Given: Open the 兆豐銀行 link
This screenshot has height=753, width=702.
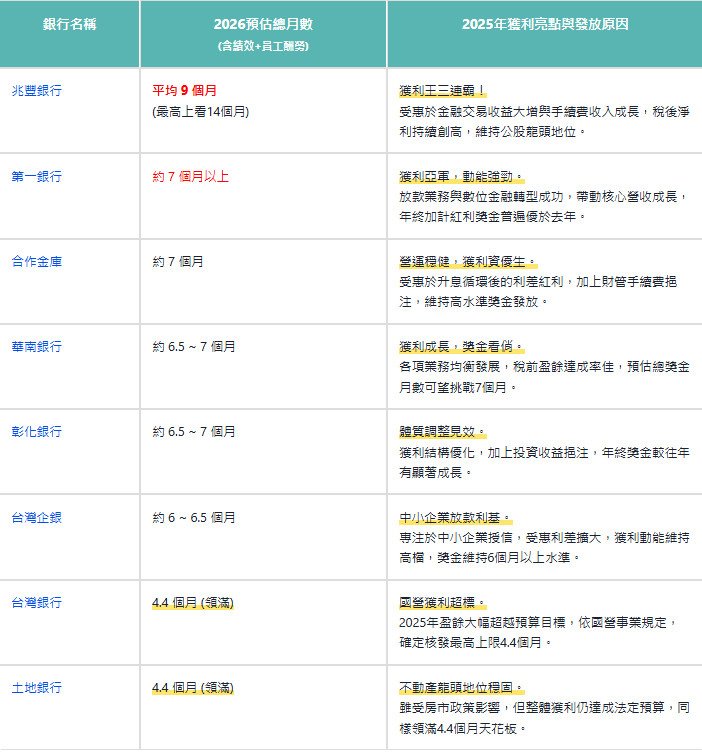Looking at the screenshot, I should click(37, 90).
